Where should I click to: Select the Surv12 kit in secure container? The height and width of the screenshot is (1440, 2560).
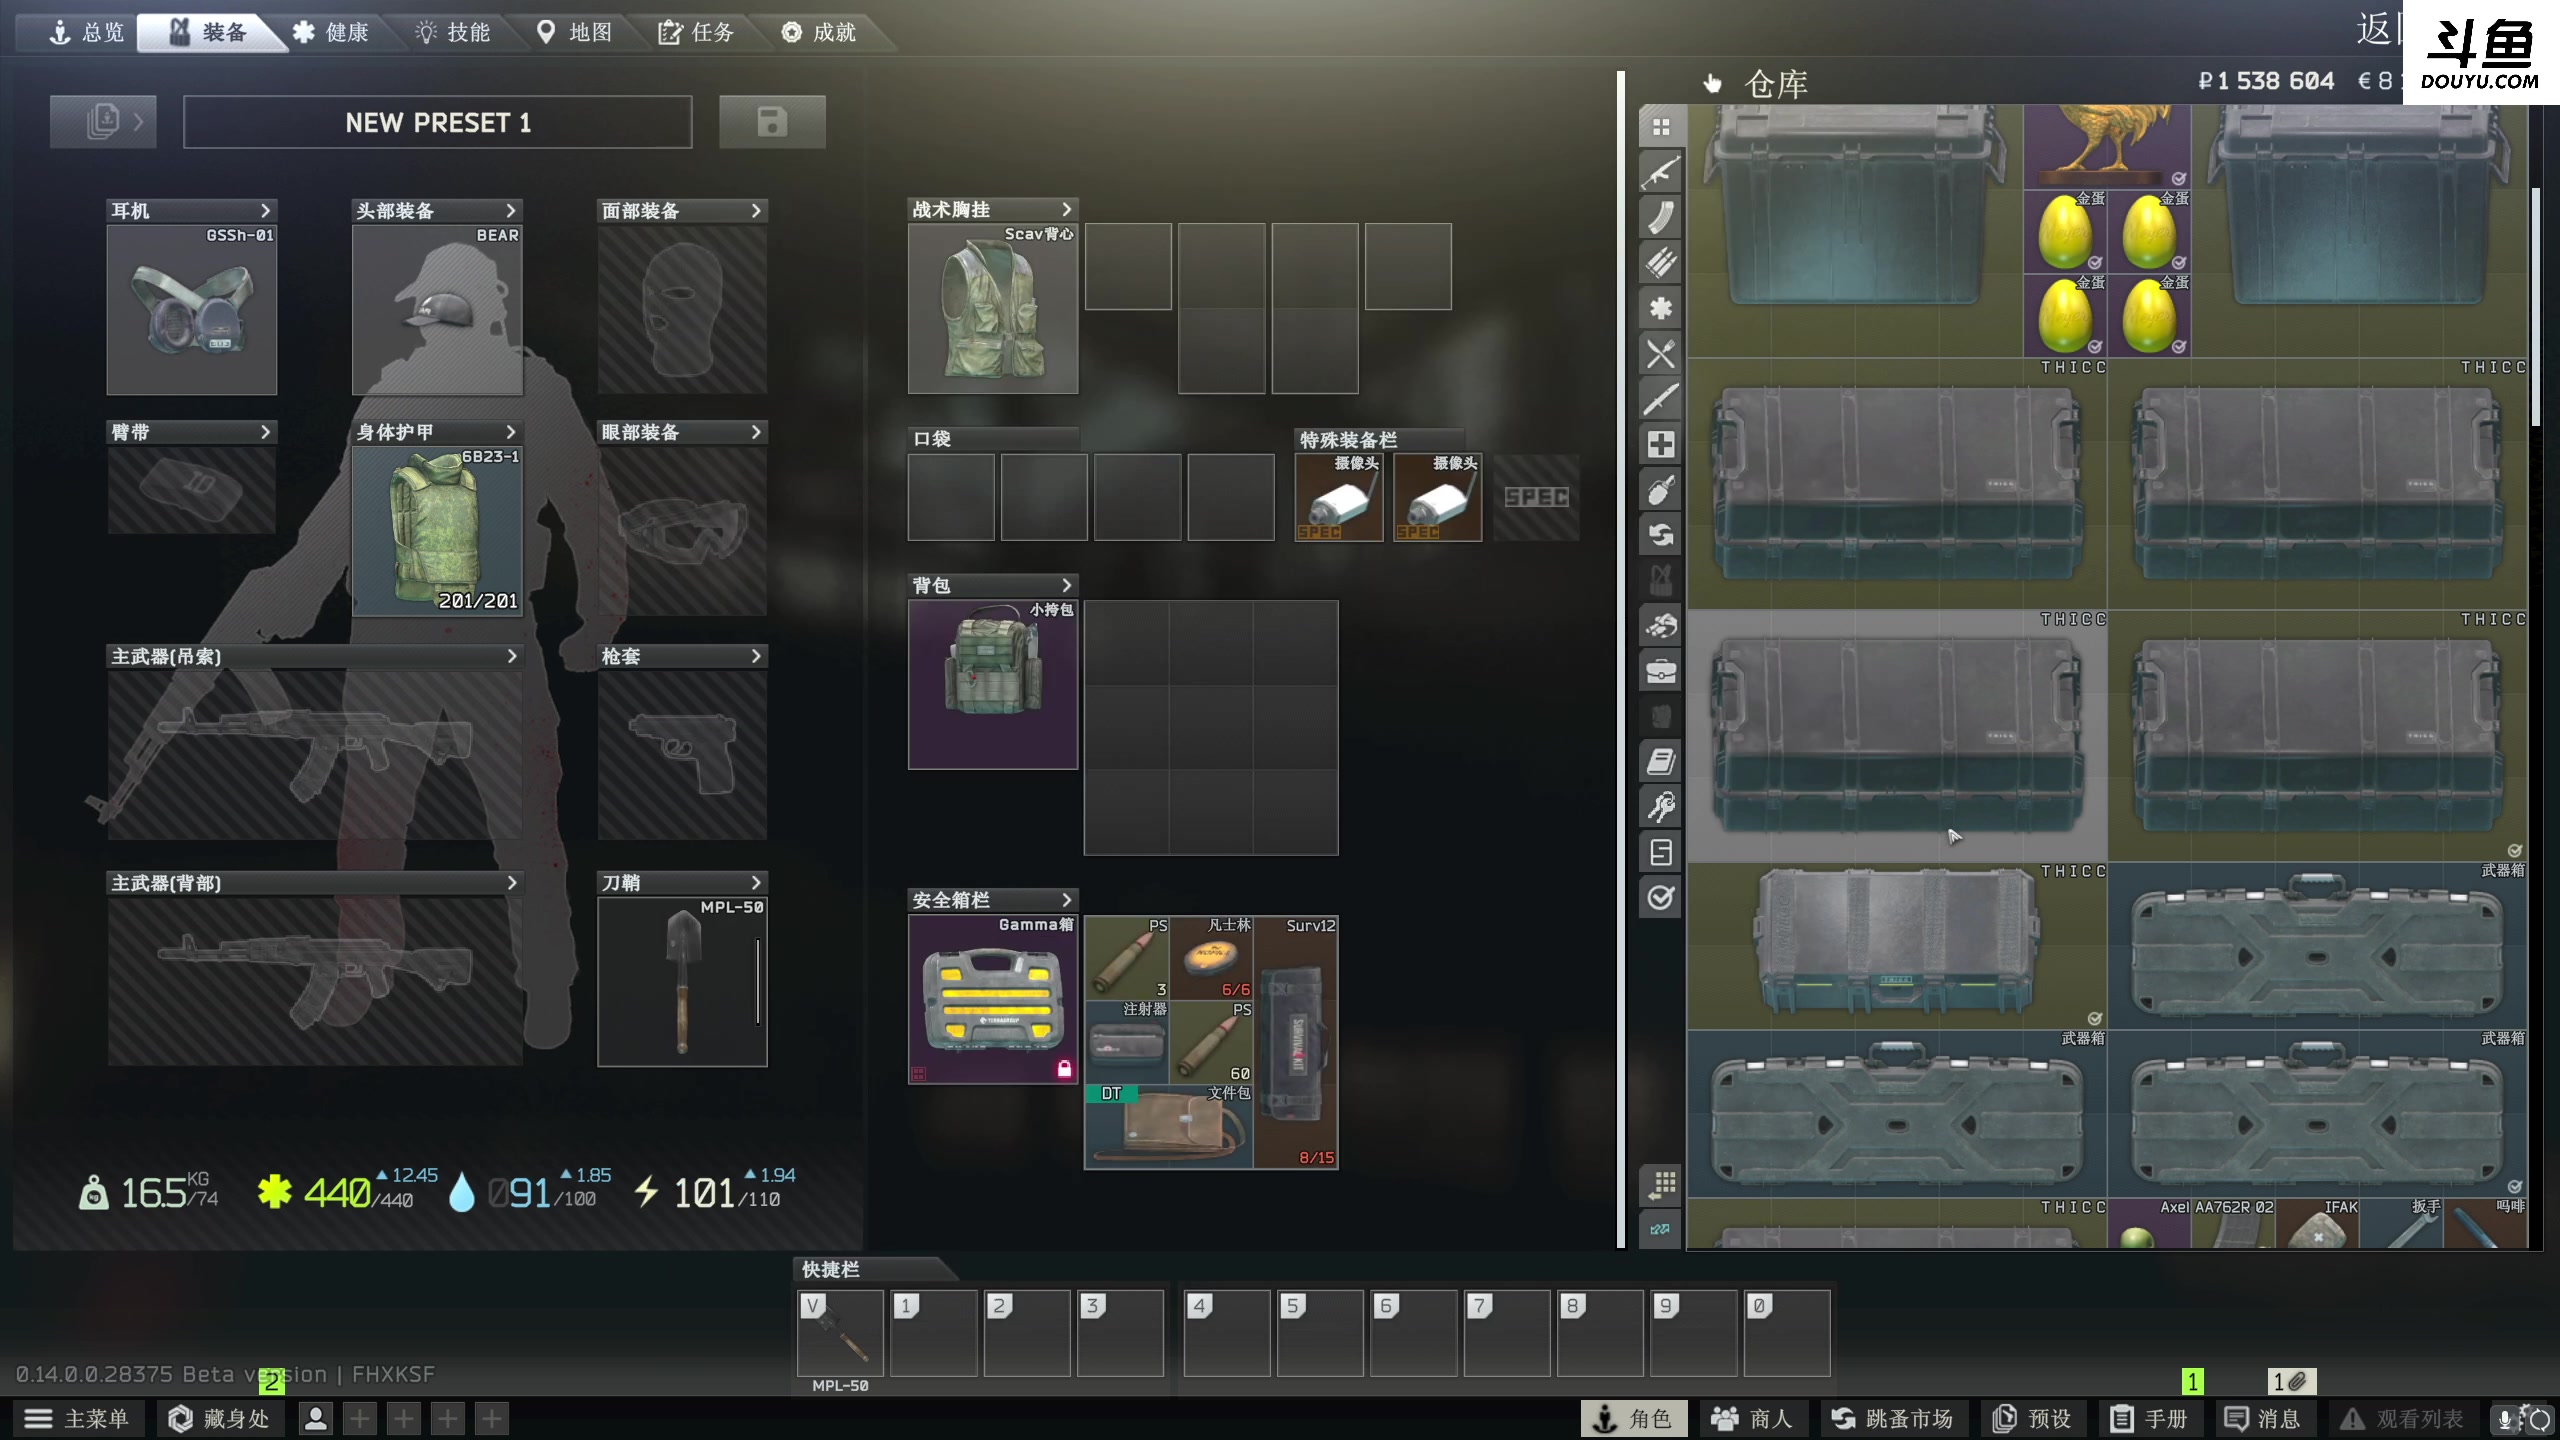[1296, 1043]
